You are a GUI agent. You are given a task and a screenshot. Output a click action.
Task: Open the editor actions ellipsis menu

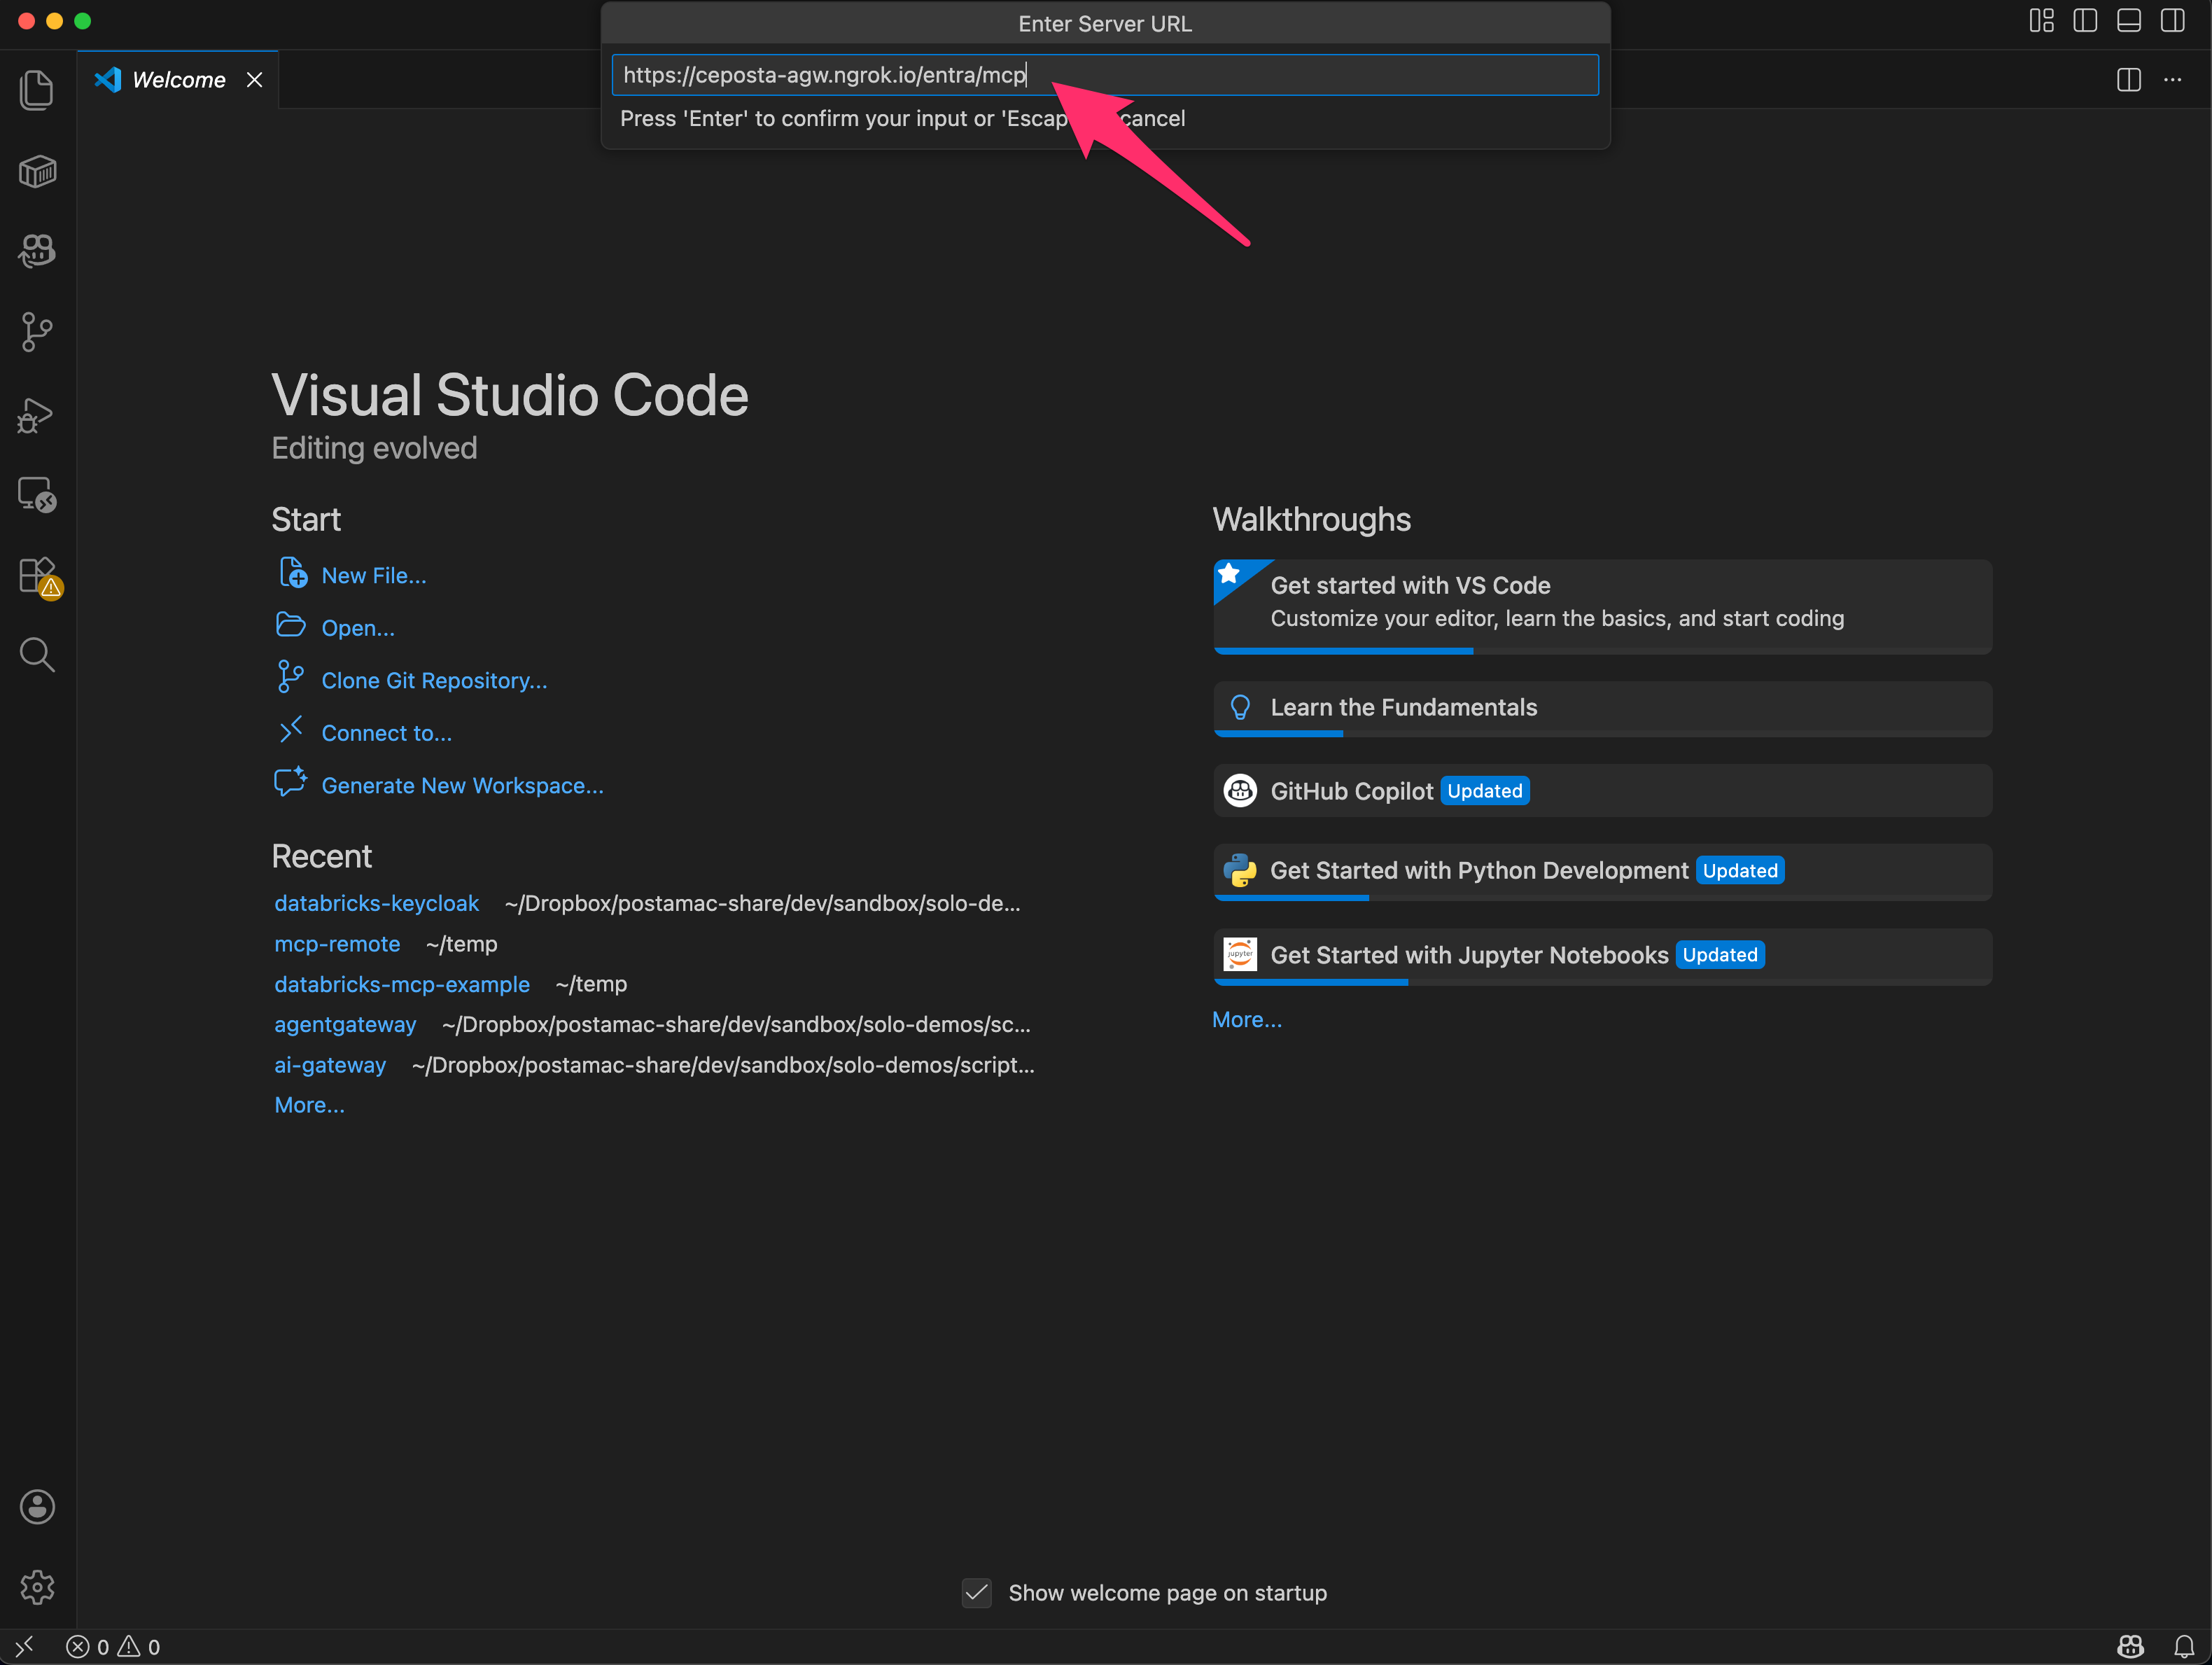[x=2172, y=80]
